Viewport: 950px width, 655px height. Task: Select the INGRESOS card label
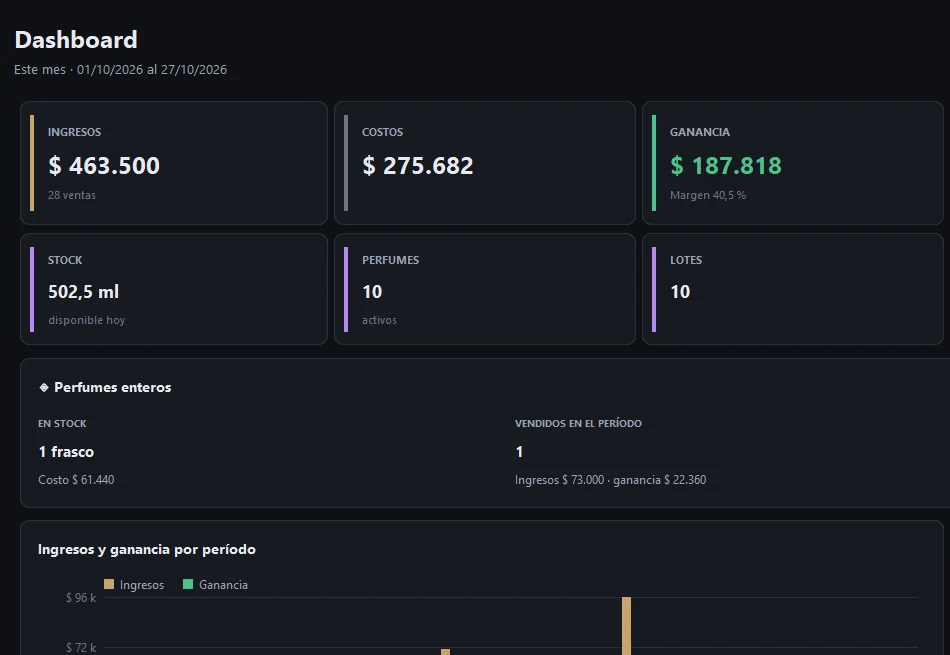pyautogui.click(x=75, y=132)
